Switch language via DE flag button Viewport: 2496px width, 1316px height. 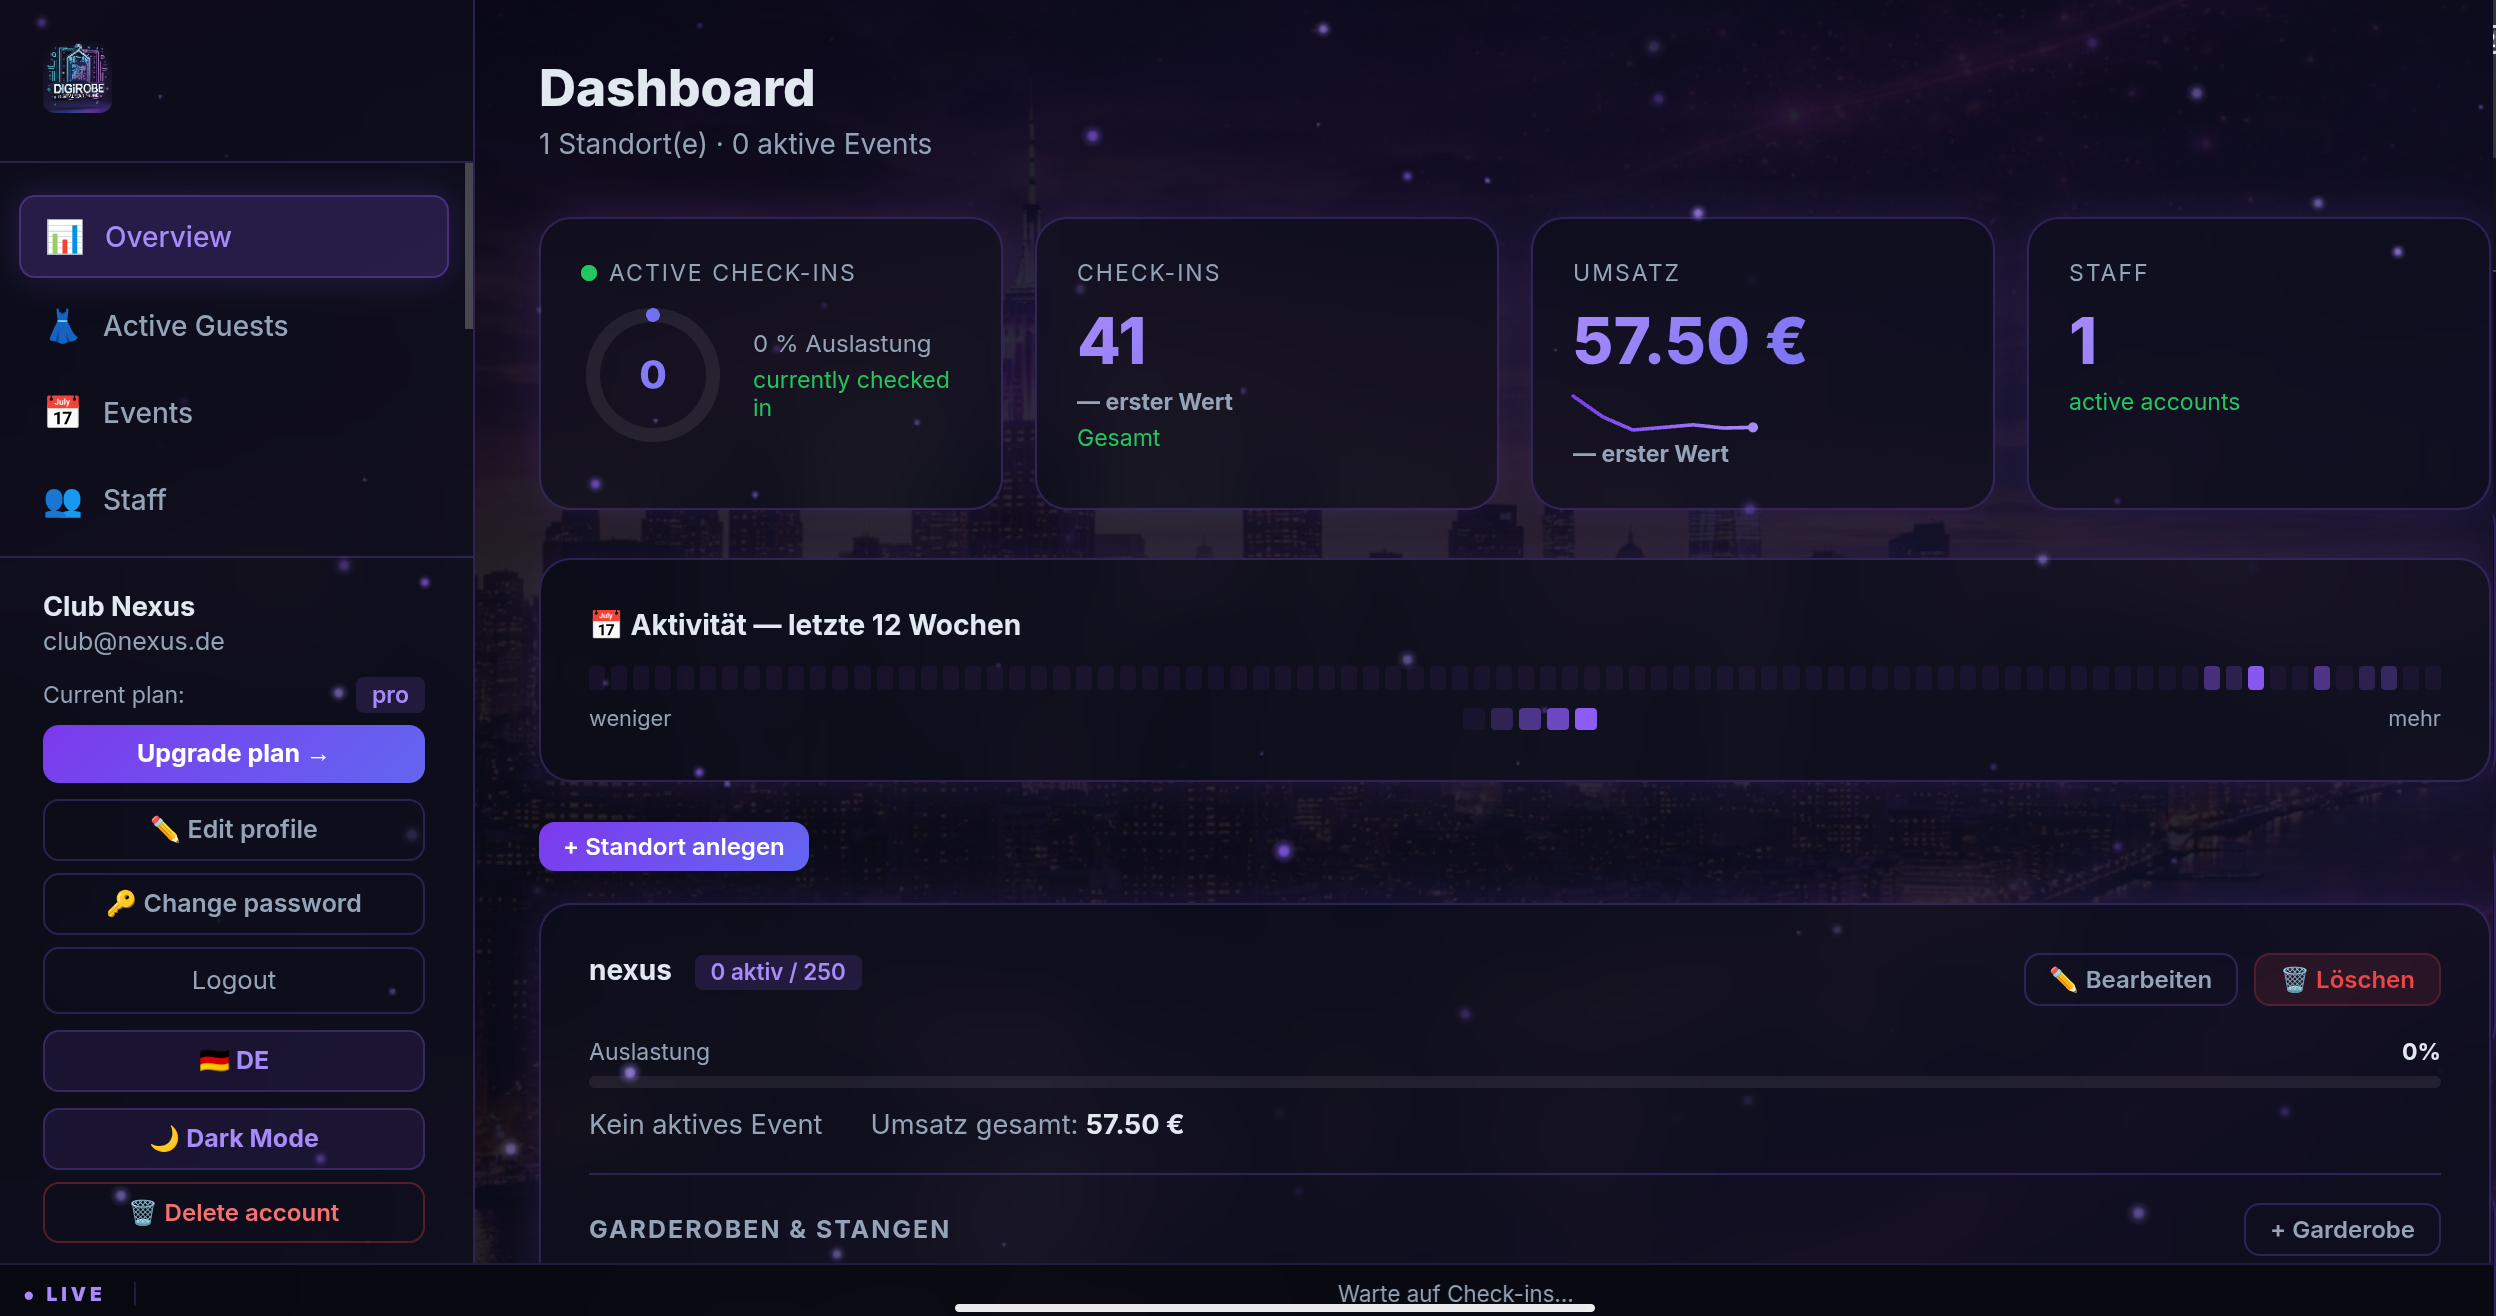[233, 1060]
